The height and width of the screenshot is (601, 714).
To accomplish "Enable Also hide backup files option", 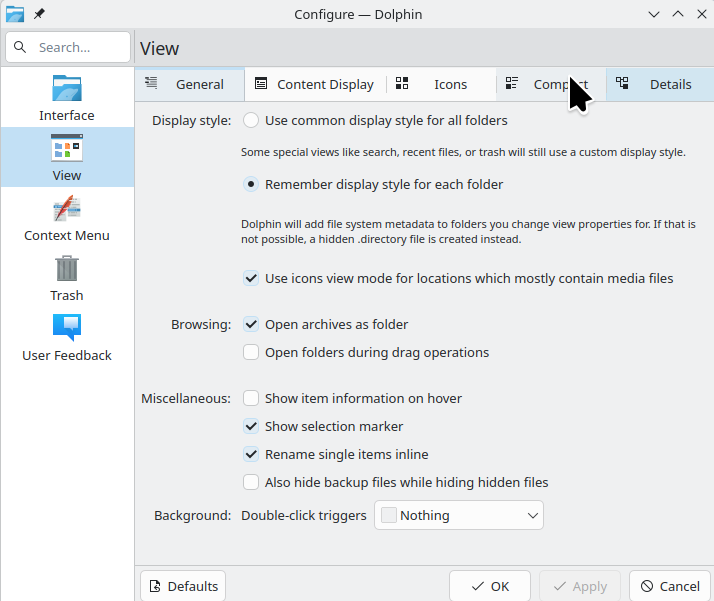I will point(251,482).
